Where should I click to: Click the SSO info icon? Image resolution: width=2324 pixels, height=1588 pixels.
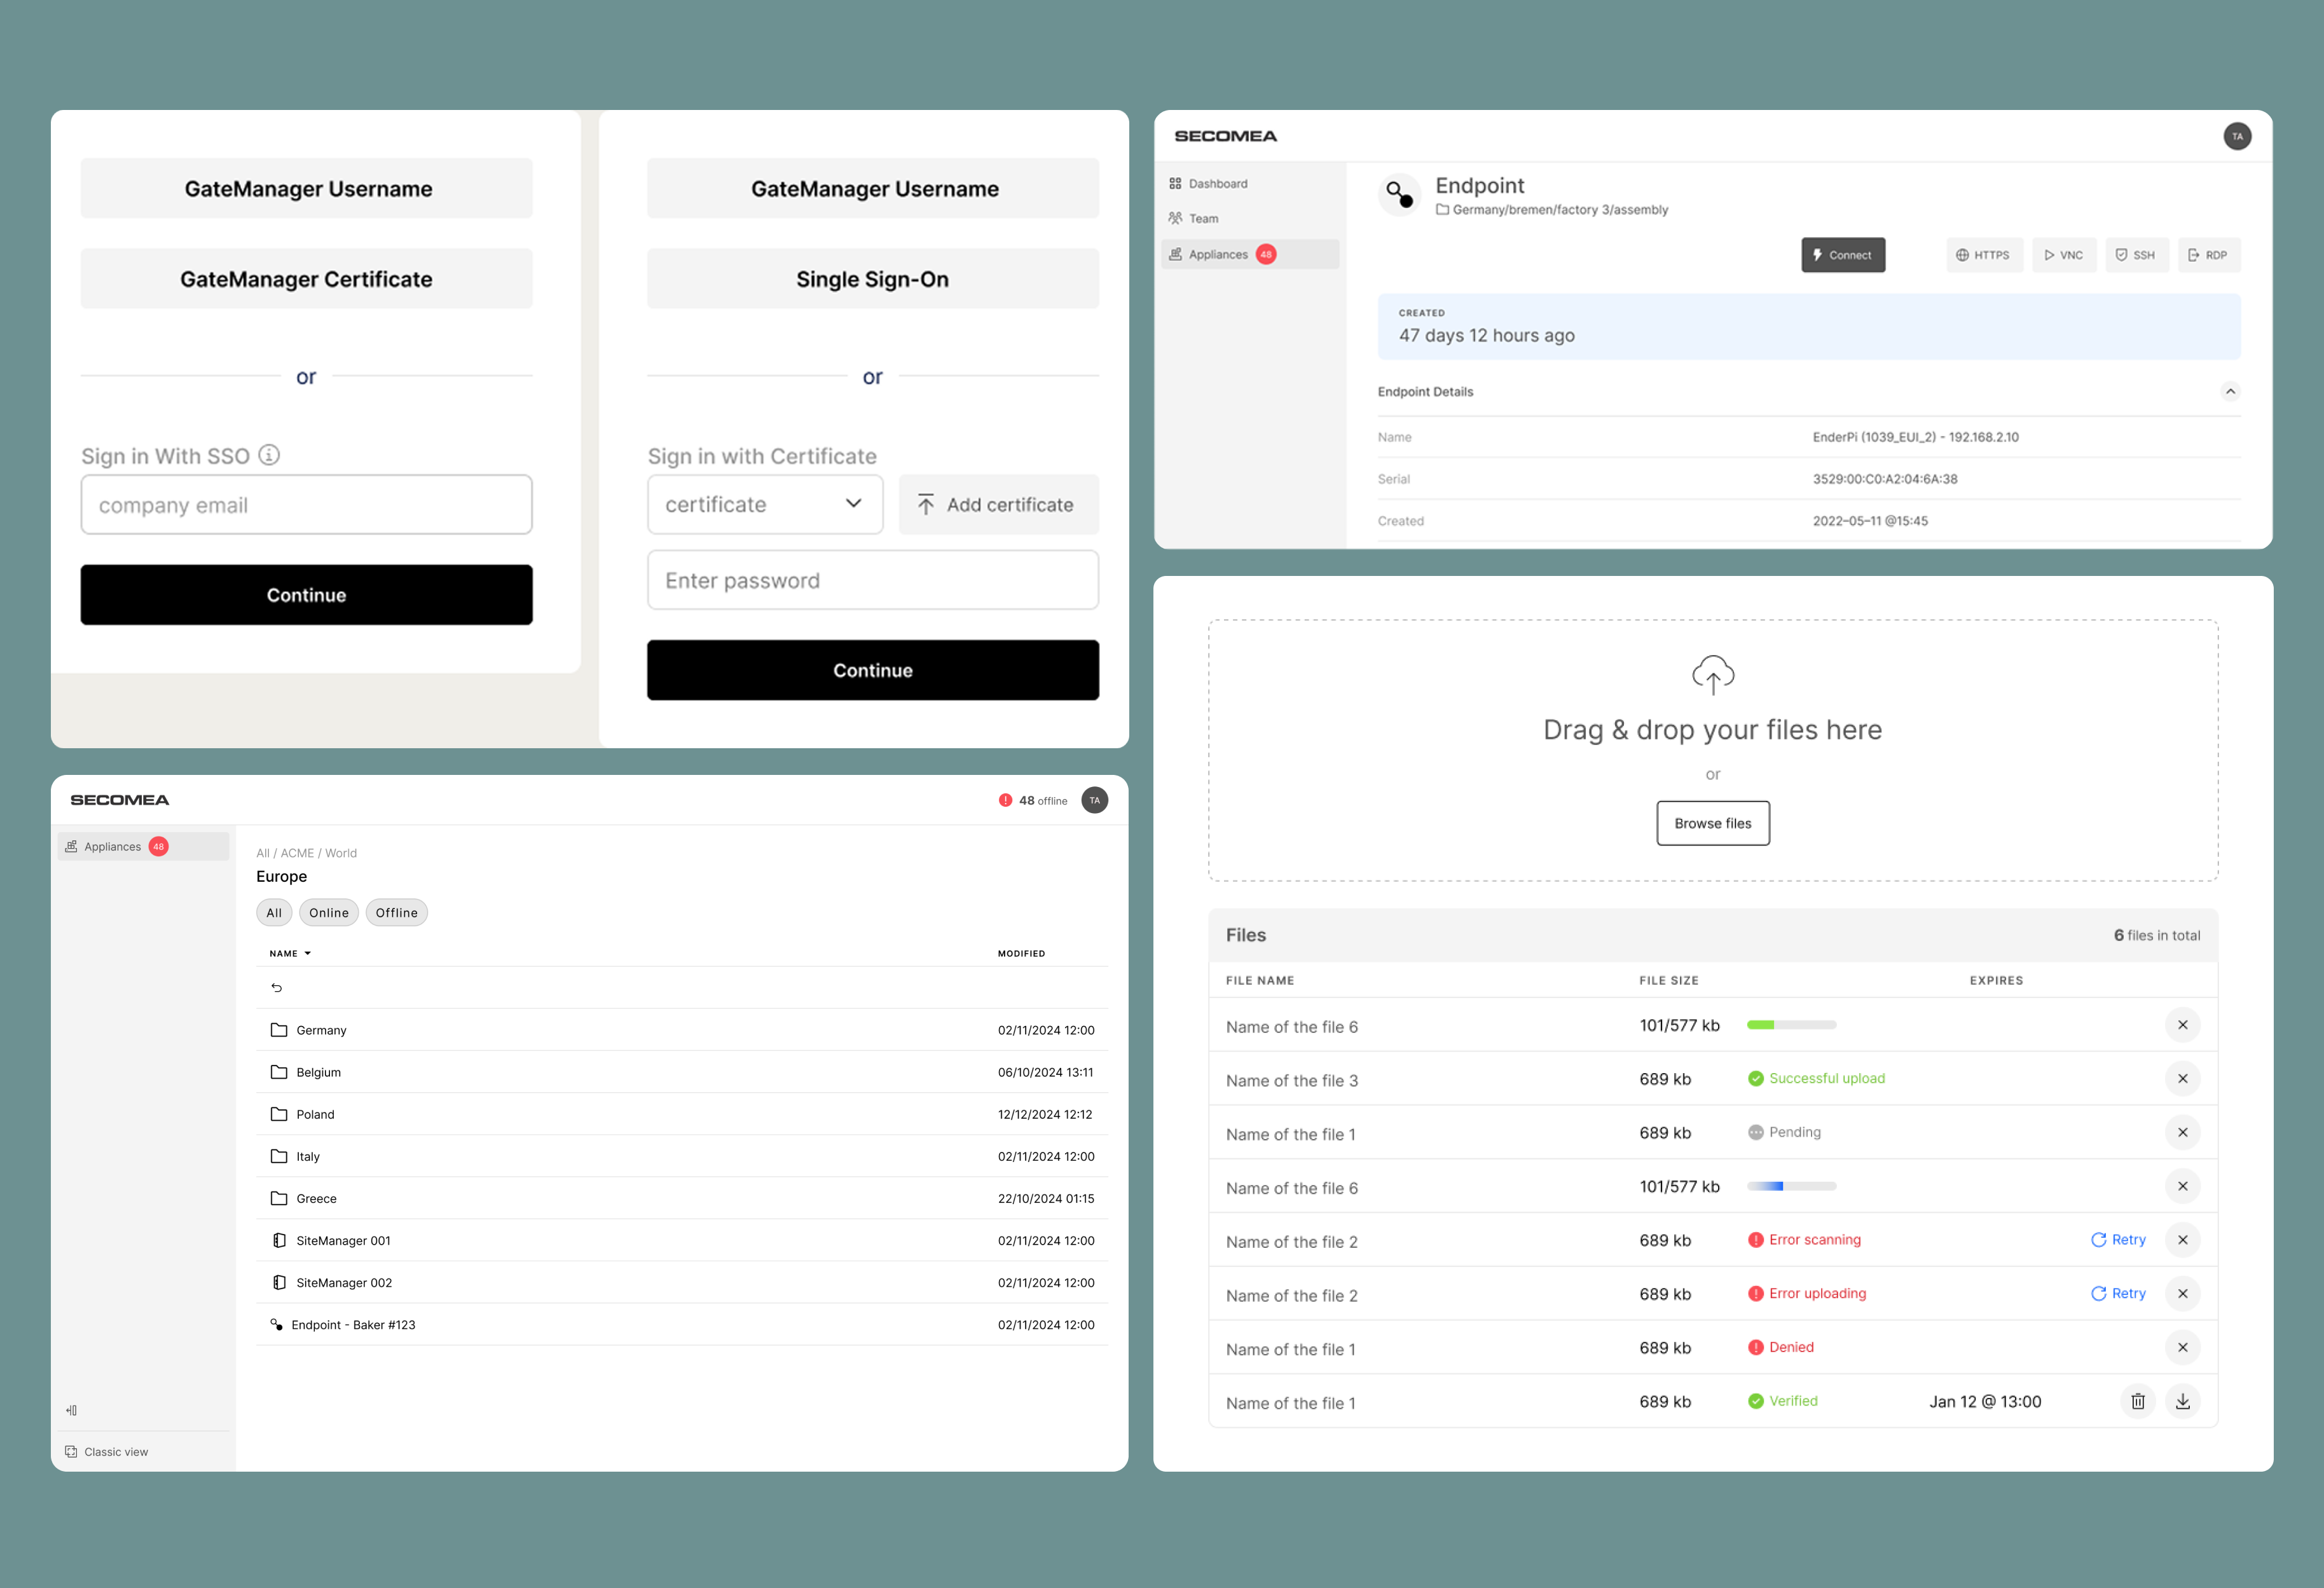[269, 455]
